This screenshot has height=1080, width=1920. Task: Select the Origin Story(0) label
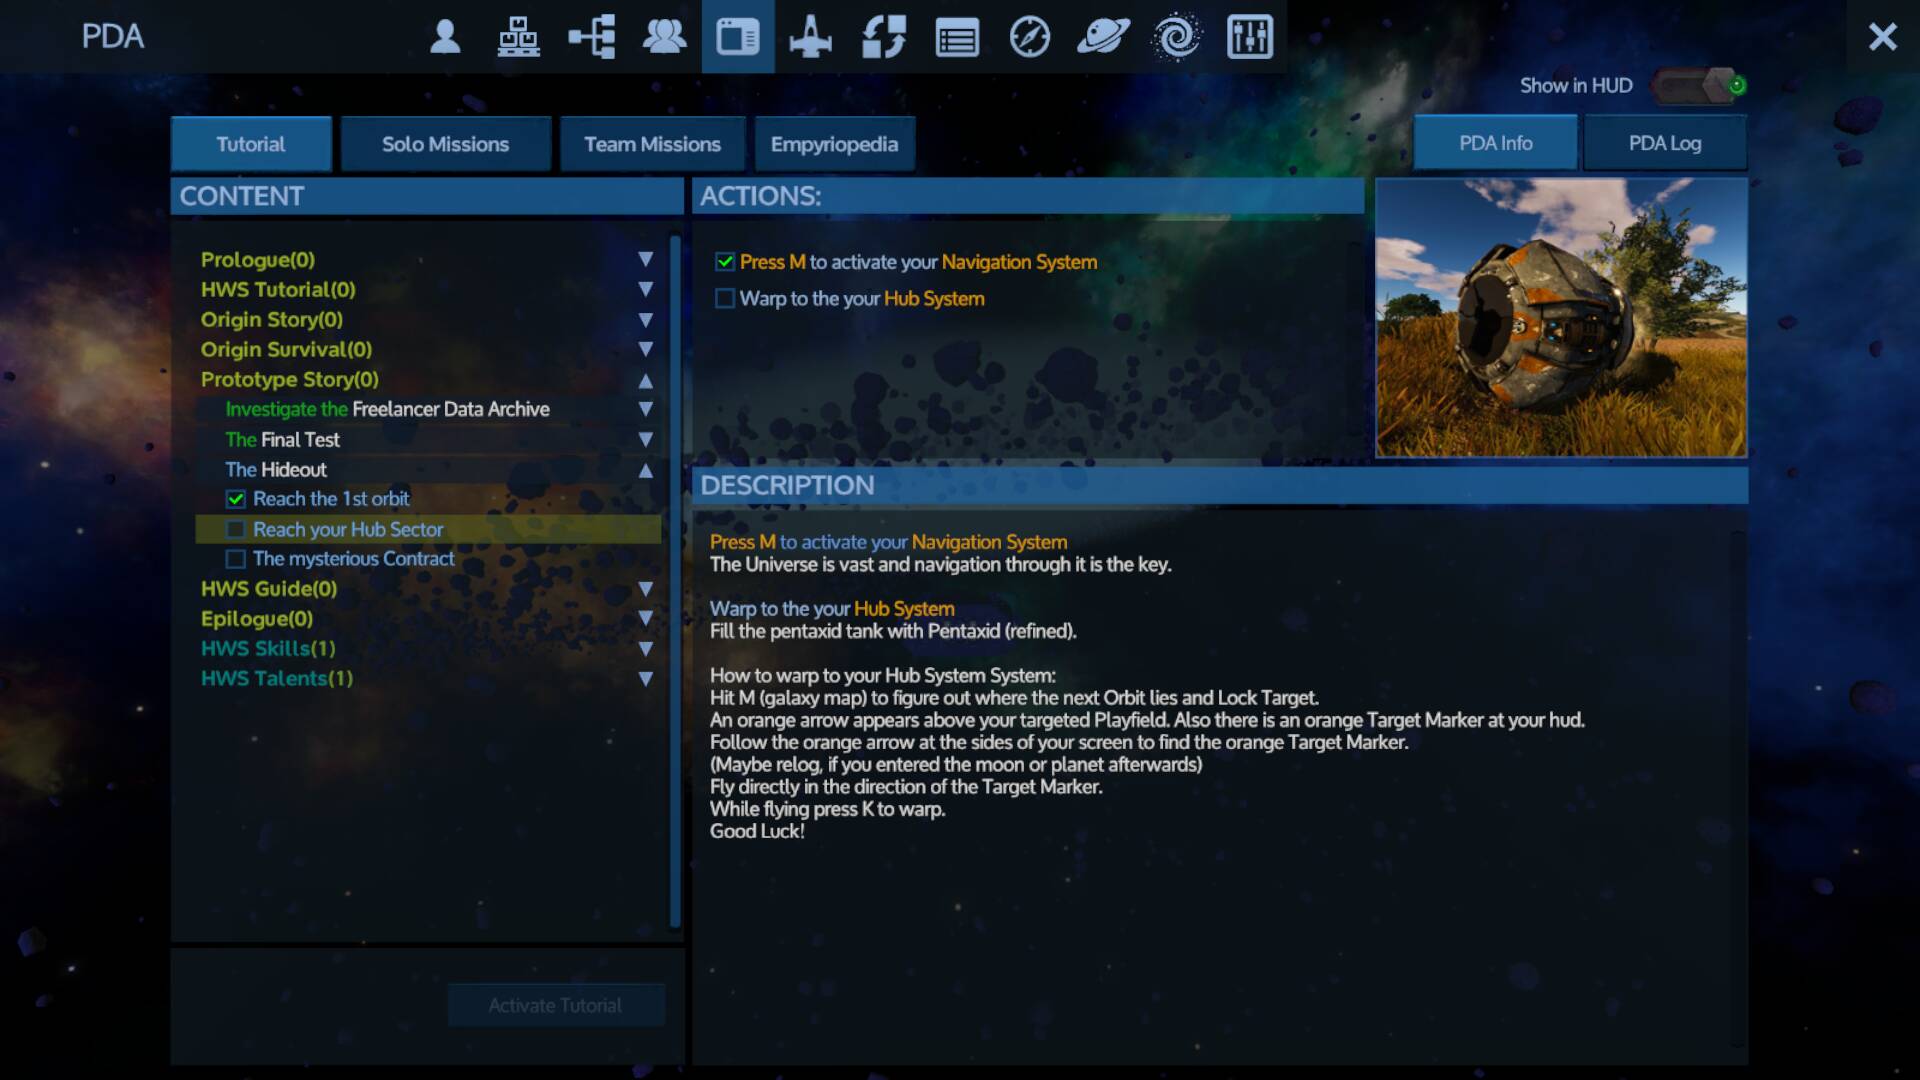pos(272,320)
